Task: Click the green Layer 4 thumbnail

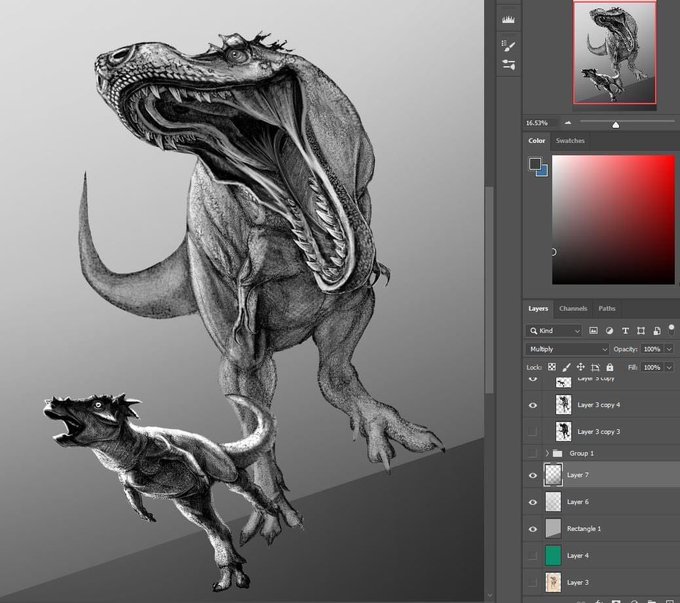Action: [x=553, y=556]
